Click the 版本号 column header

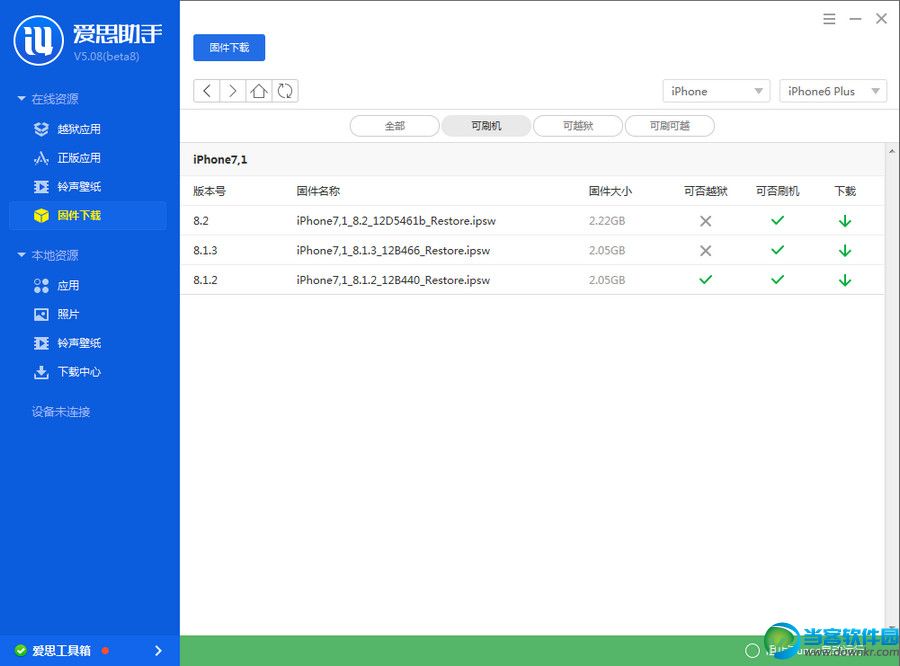pyautogui.click(x=210, y=191)
